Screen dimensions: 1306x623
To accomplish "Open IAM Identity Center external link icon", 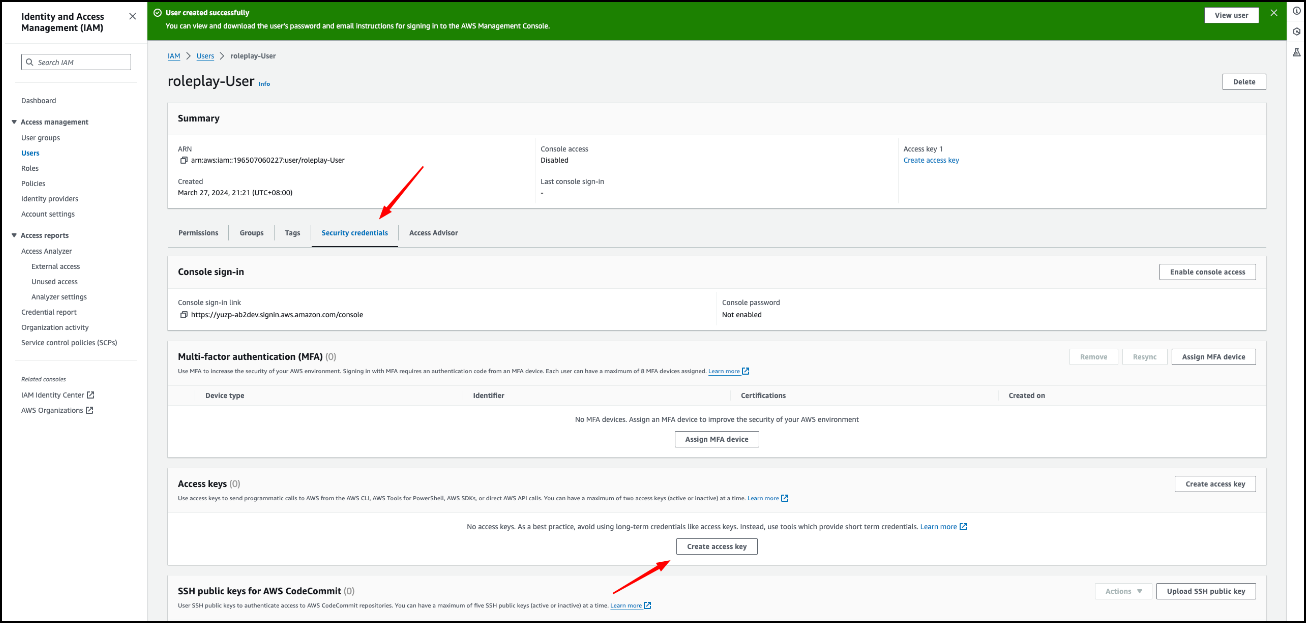I will pyautogui.click(x=90, y=395).
